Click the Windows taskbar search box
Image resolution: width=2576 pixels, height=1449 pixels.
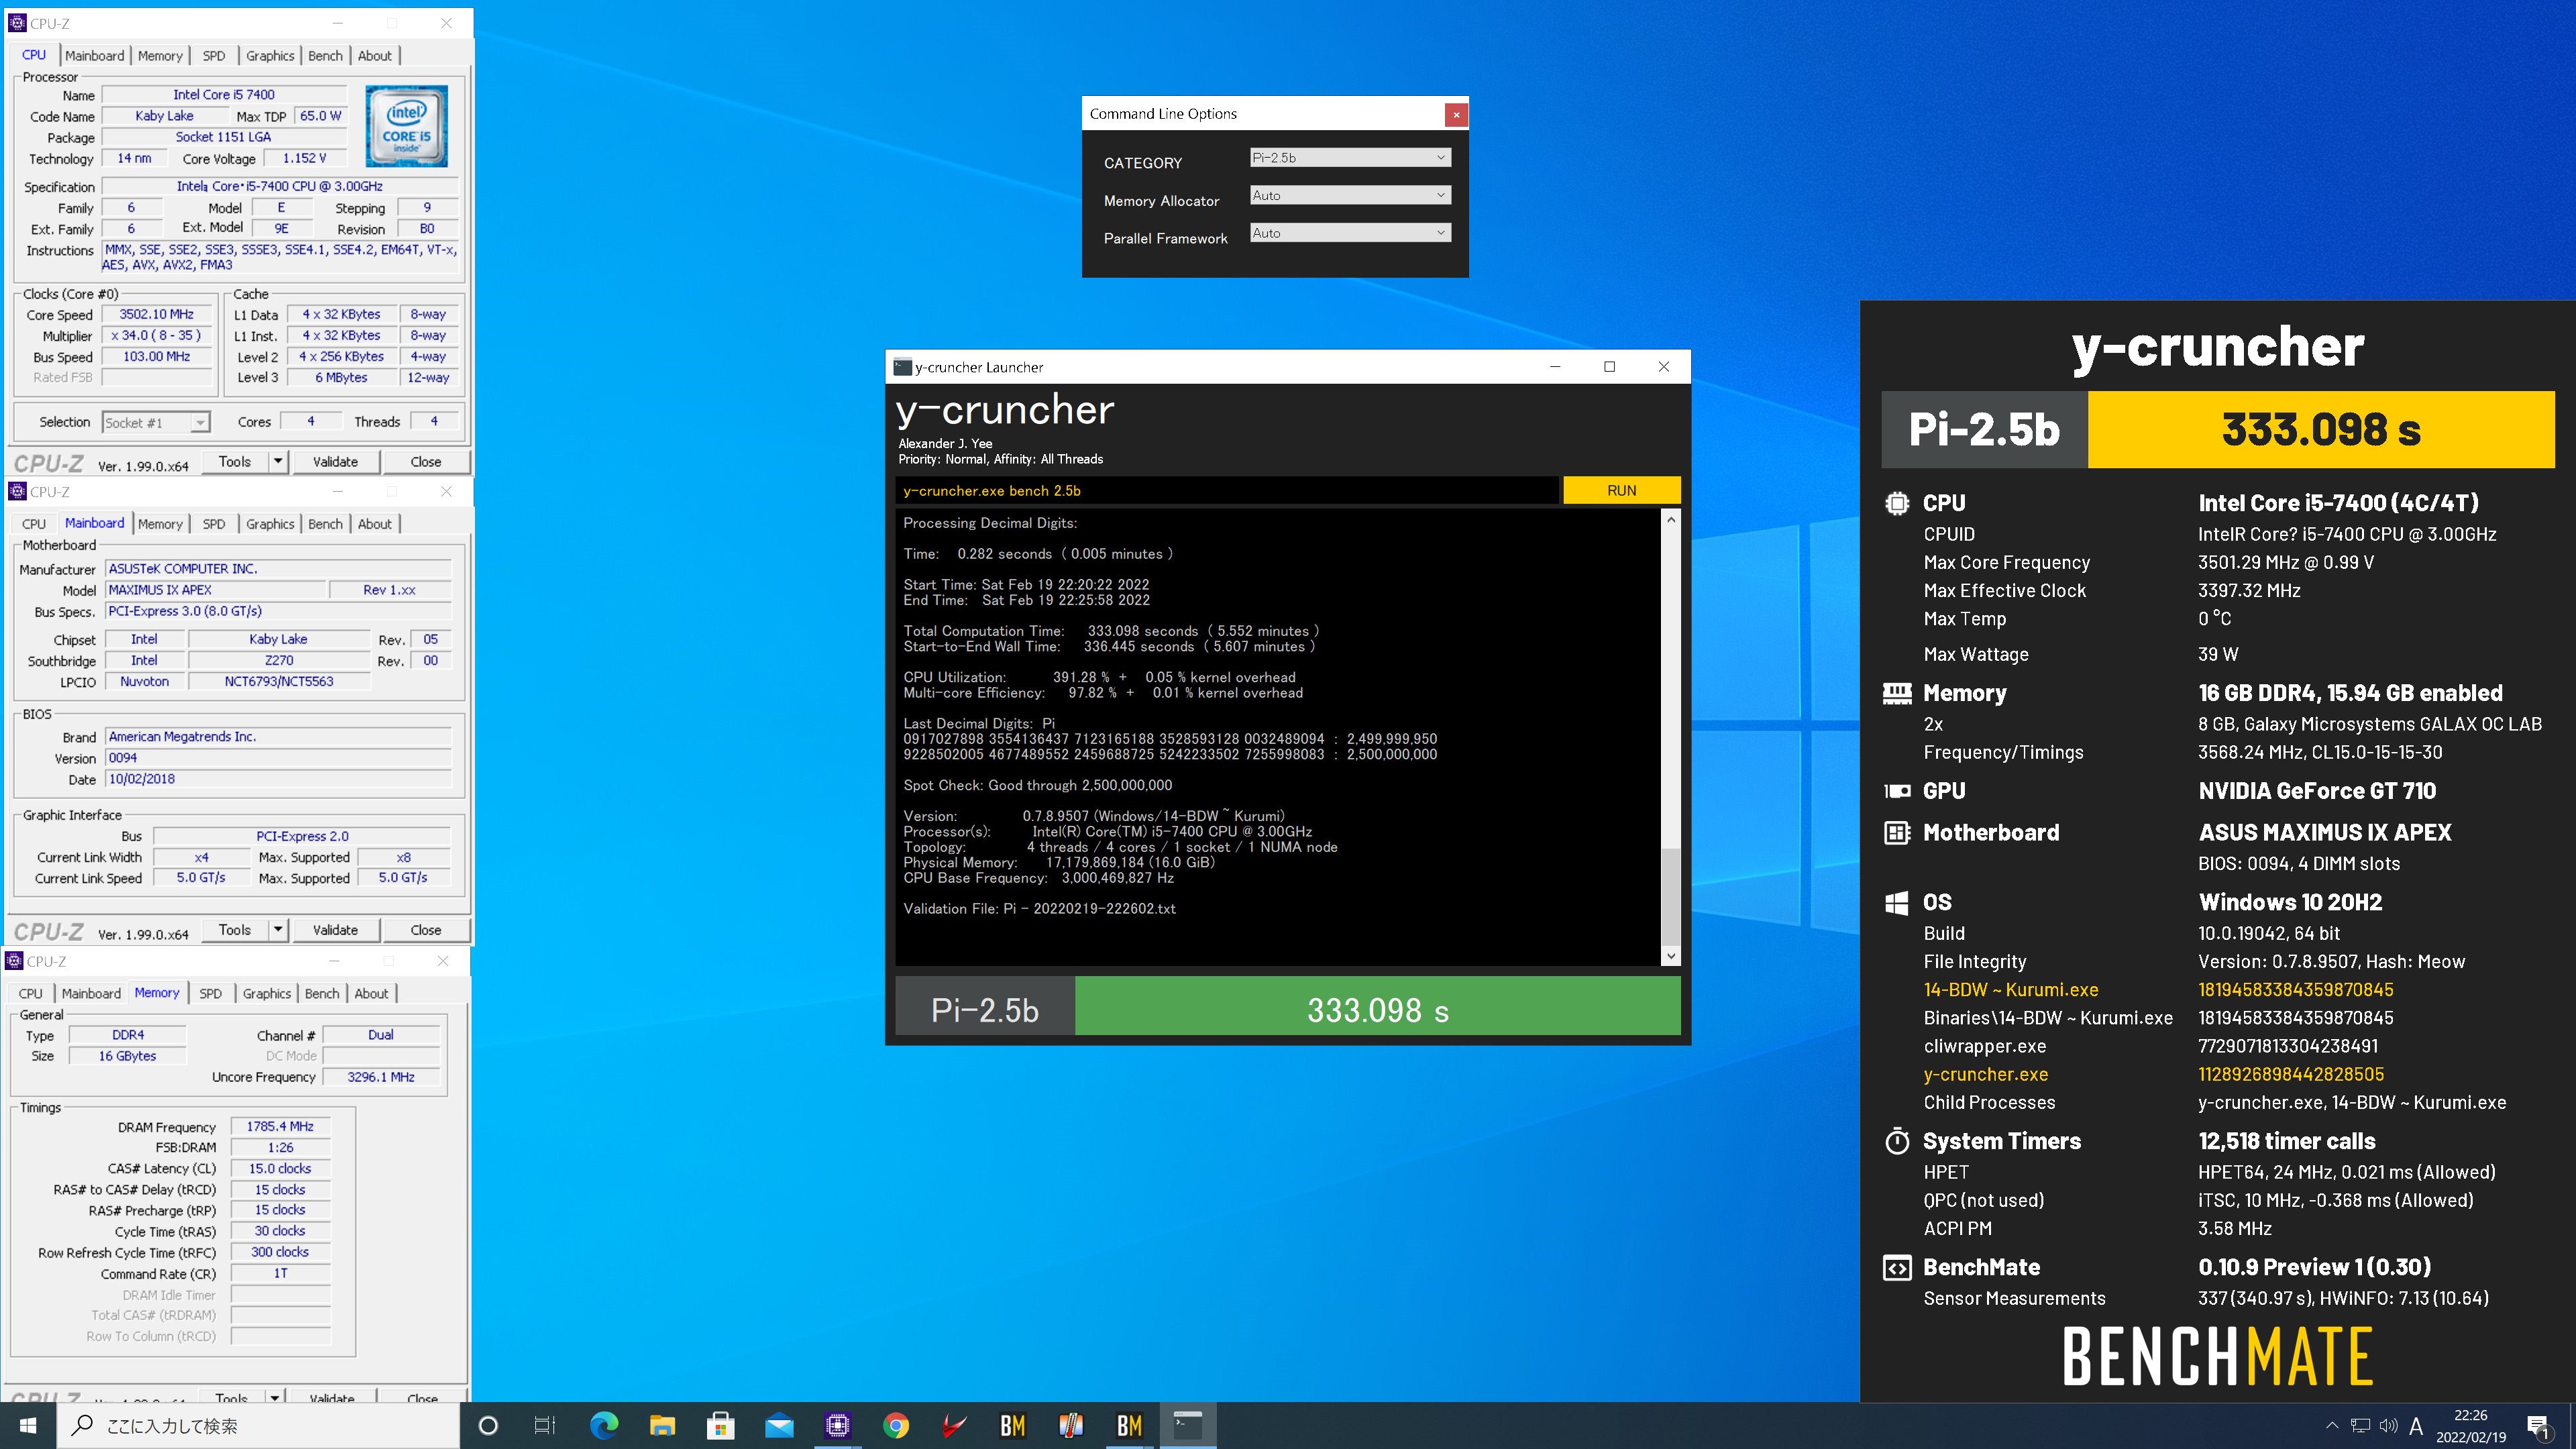click(x=258, y=1425)
